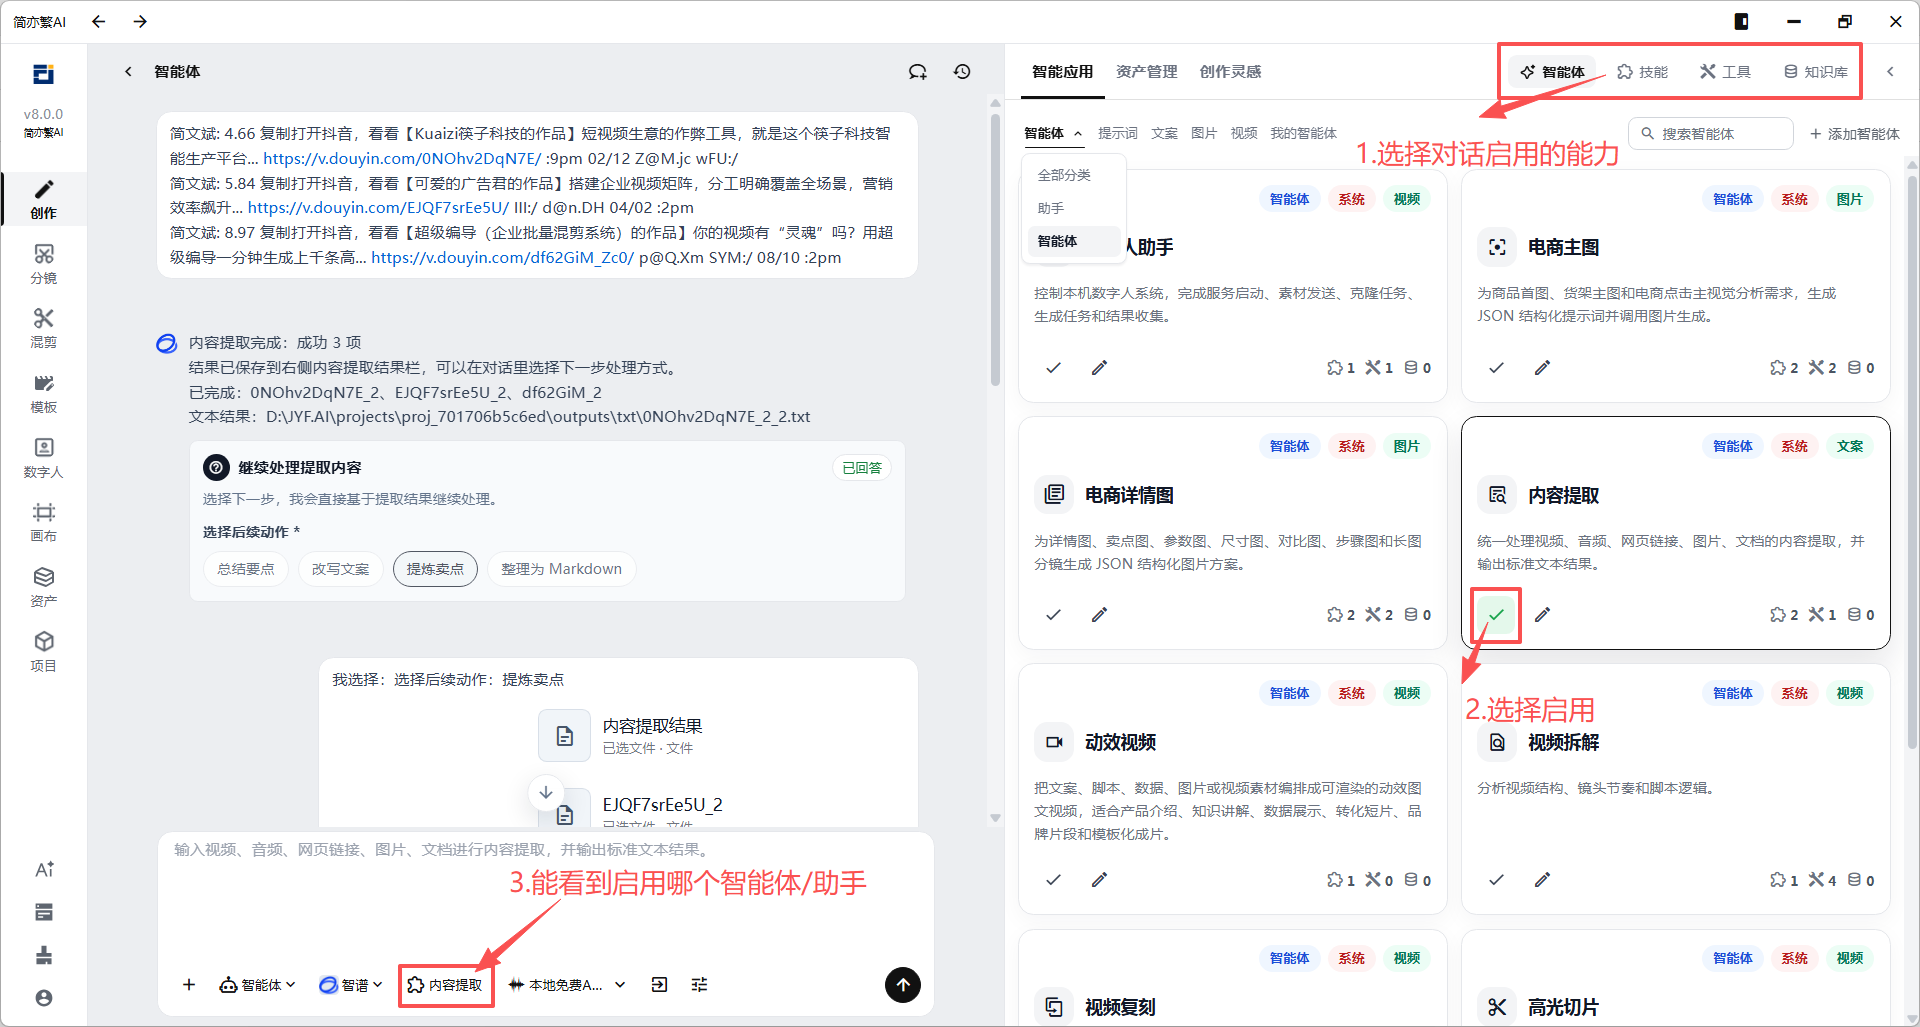Go back from 智能体 chat header chevron
Image resolution: width=1920 pixels, height=1027 pixels.
[128, 71]
